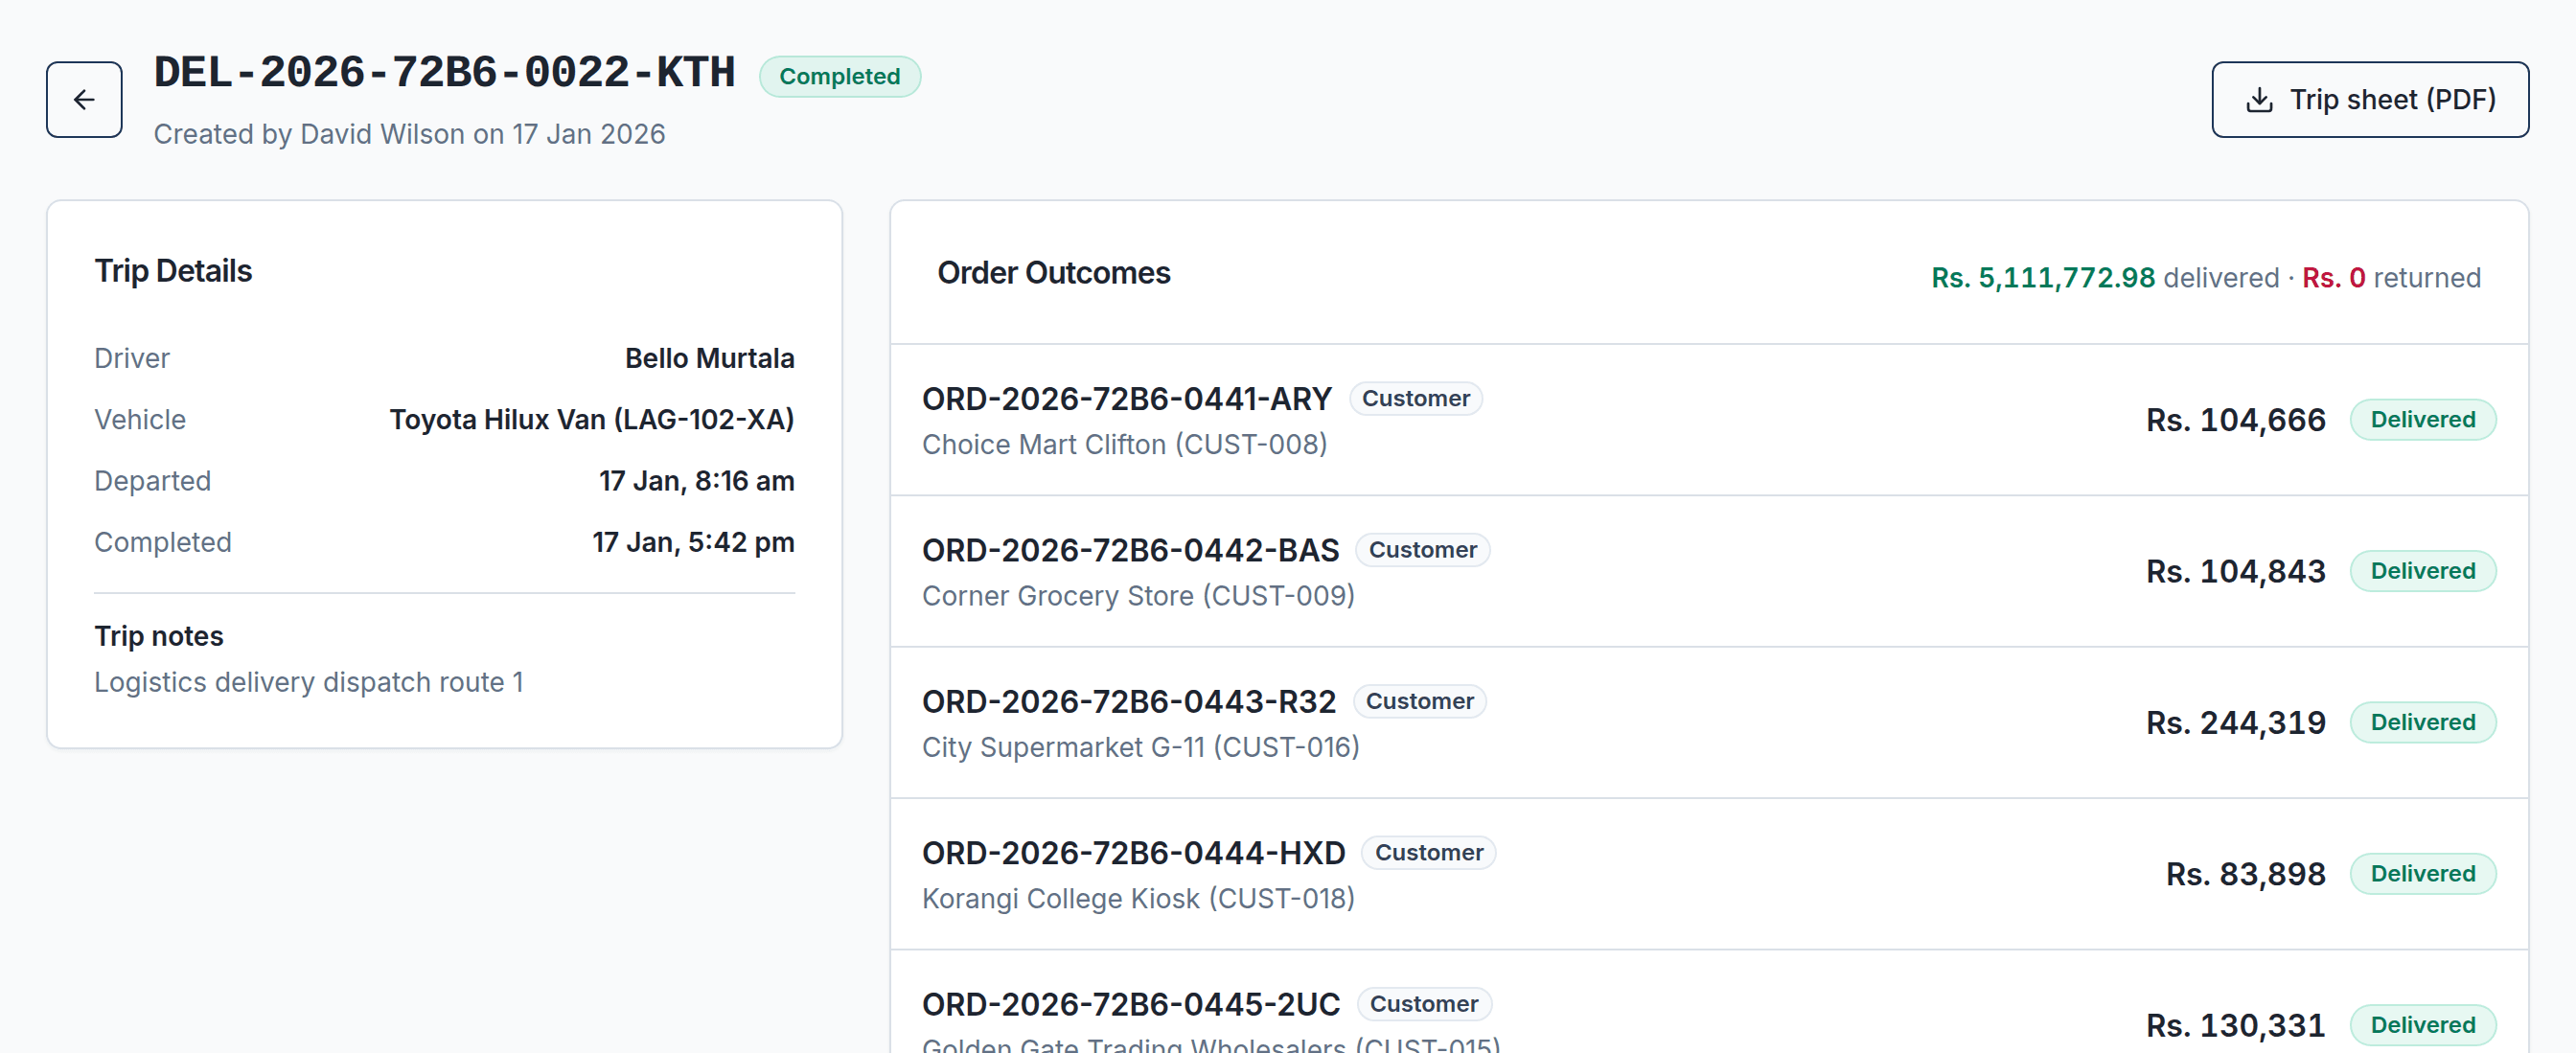Screen dimensions: 2576x1053
Task: Click Korangi College Kiosk (CUST-018)
Action: point(1138,899)
